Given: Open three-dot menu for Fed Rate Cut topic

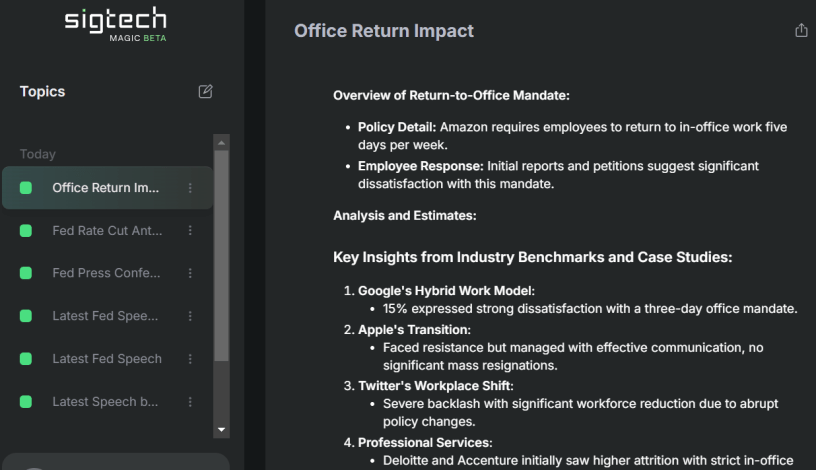Looking at the screenshot, I should pyautogui.click(x=190, y=231).
